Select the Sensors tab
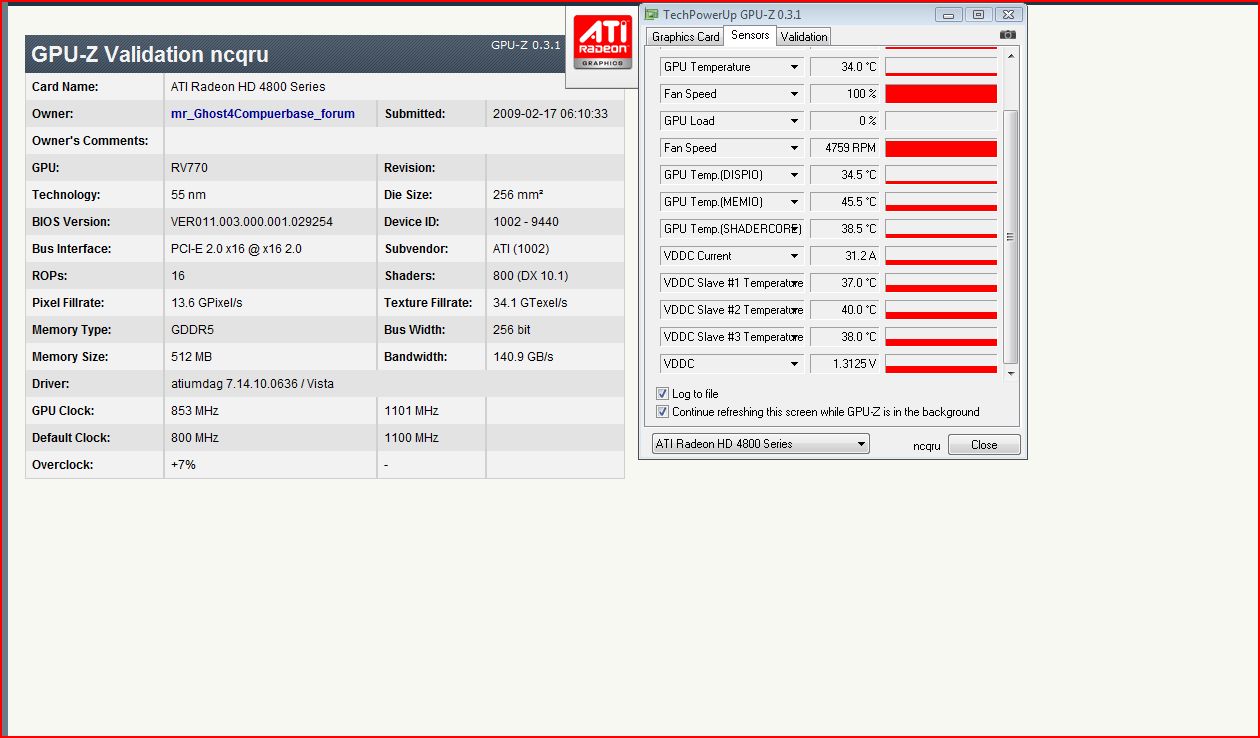This screenshot has width=1260, height=738. [750, 35]
